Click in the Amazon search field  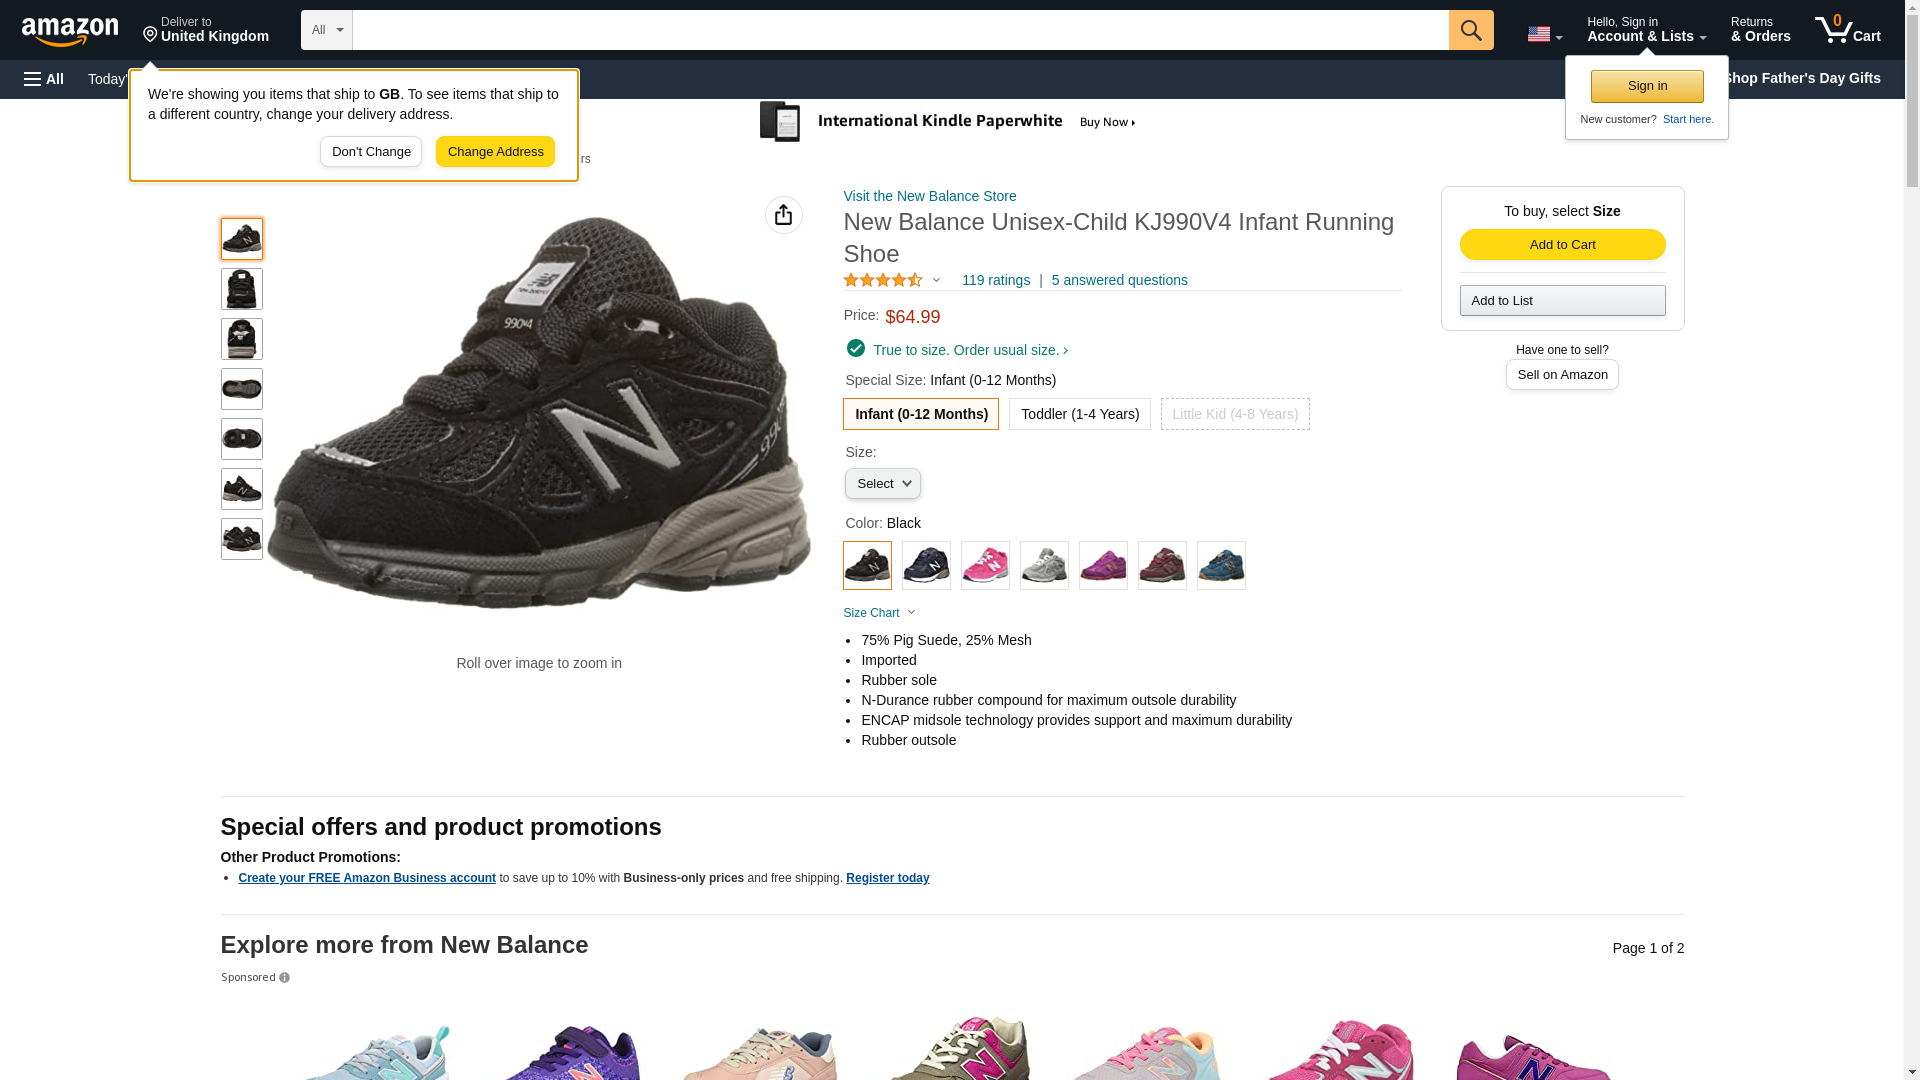coord(900,30)
